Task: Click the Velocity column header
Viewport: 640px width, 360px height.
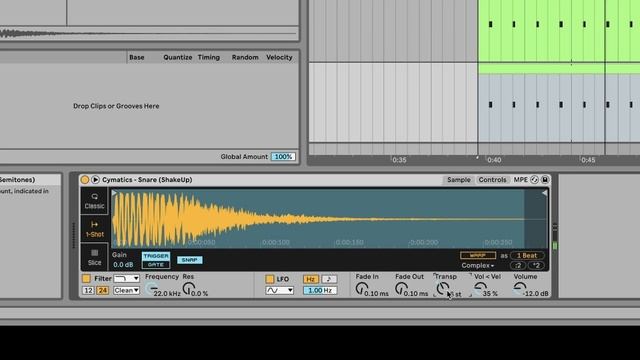Action: pos(279,58)
